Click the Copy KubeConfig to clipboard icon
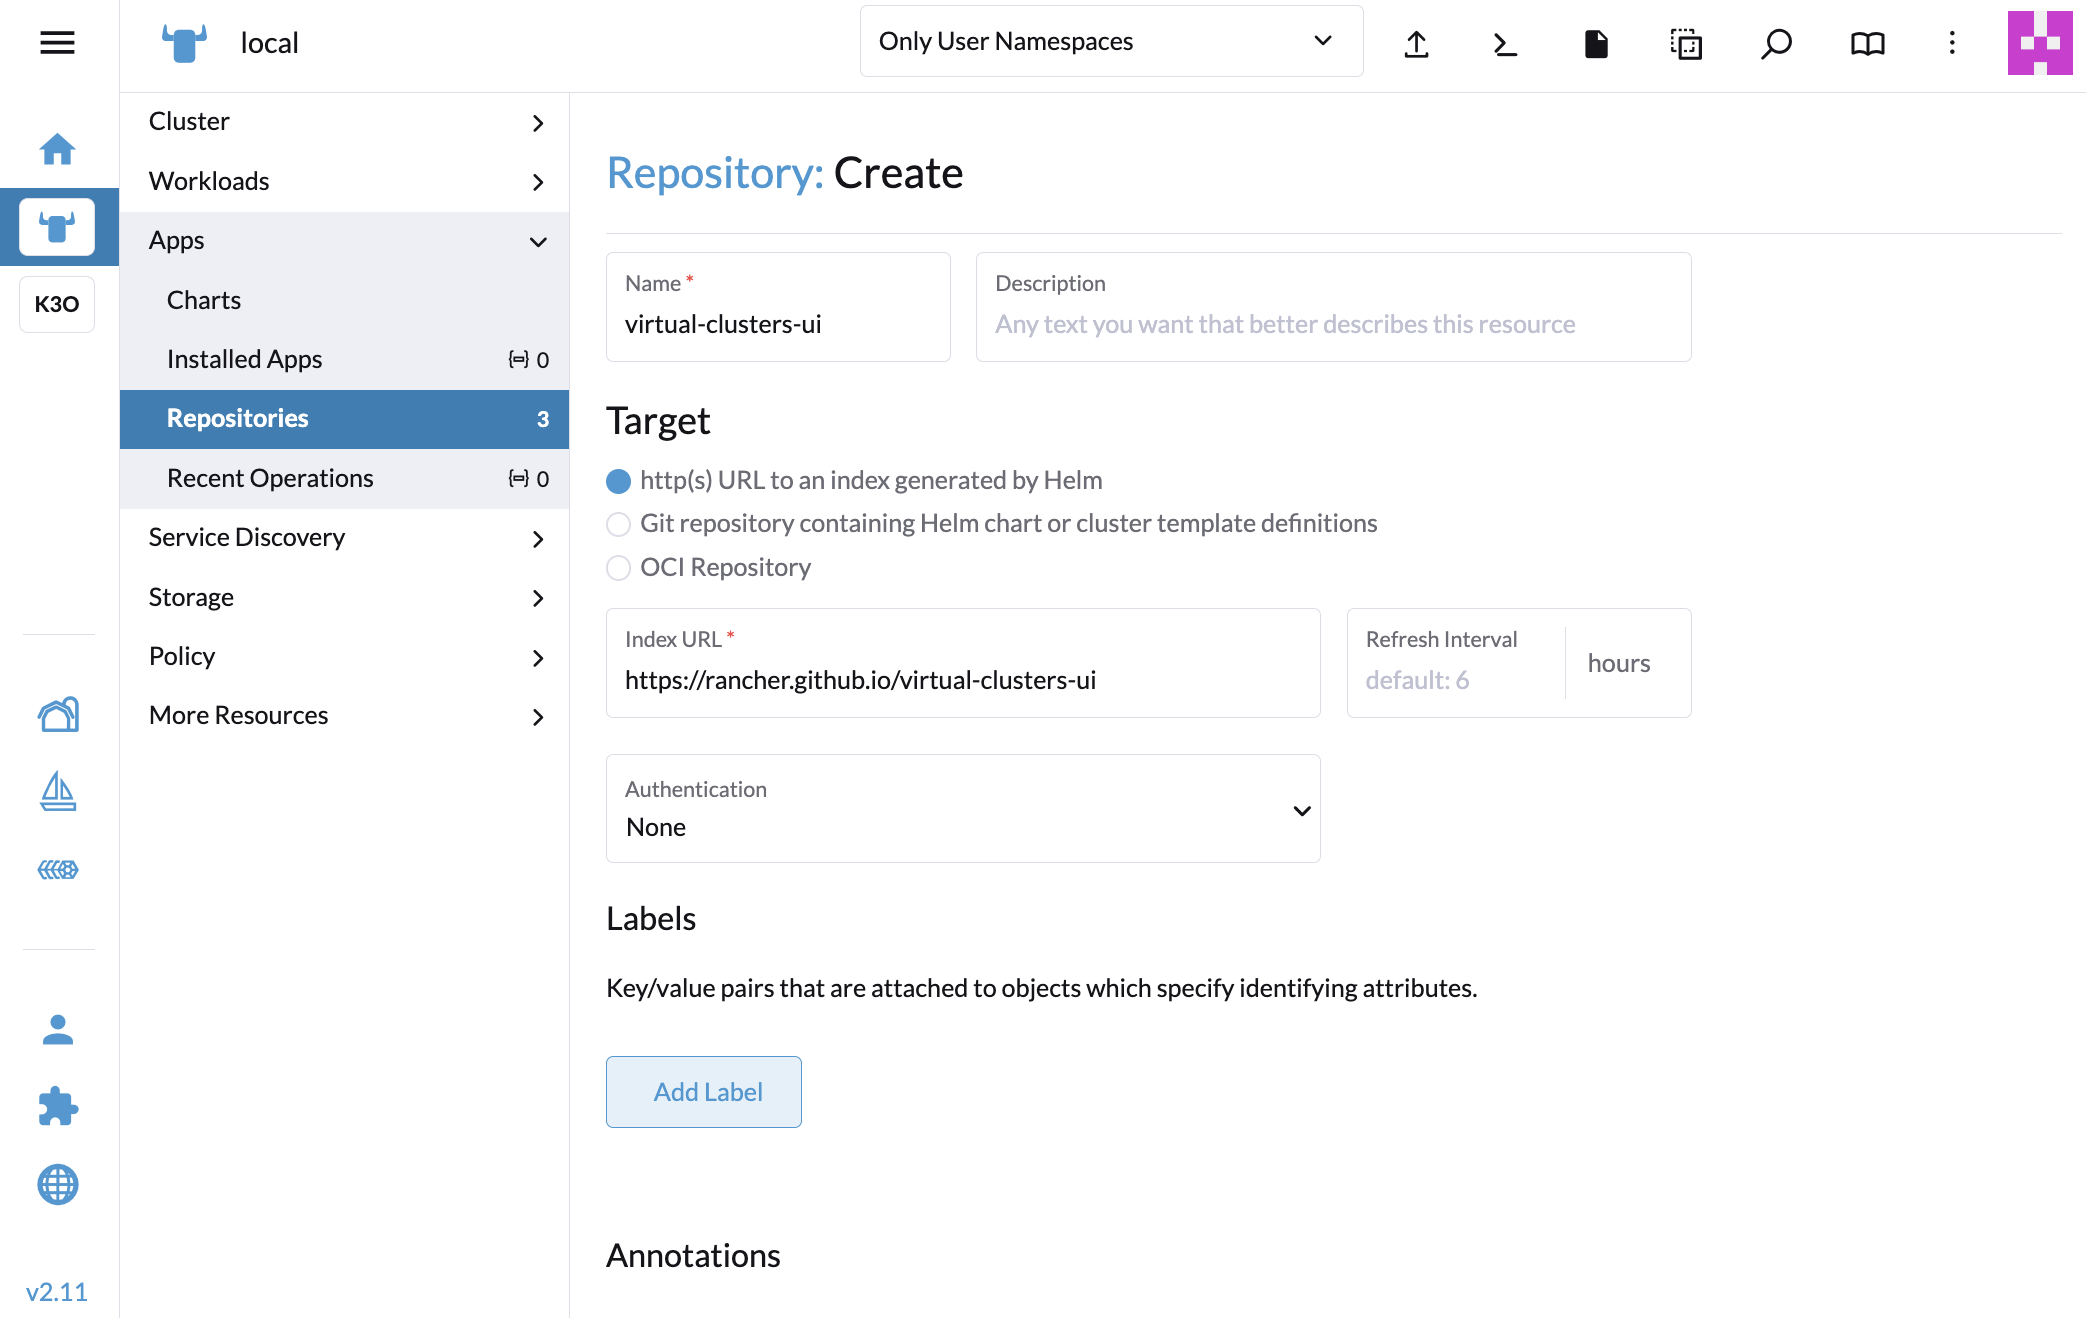2086x1318 pixels. [x=1685, y=43]
